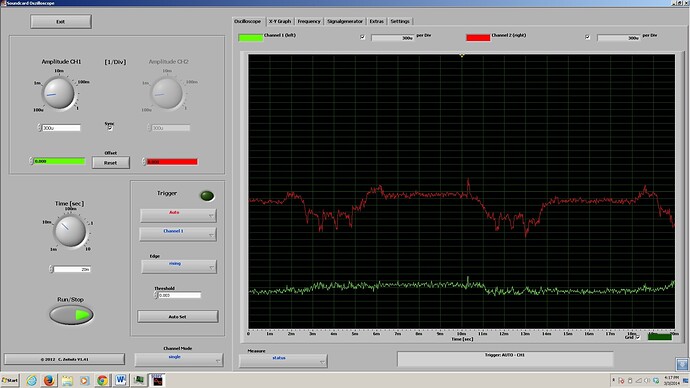Toggle the Sync checkbox between amplitudes

point(110,128)
